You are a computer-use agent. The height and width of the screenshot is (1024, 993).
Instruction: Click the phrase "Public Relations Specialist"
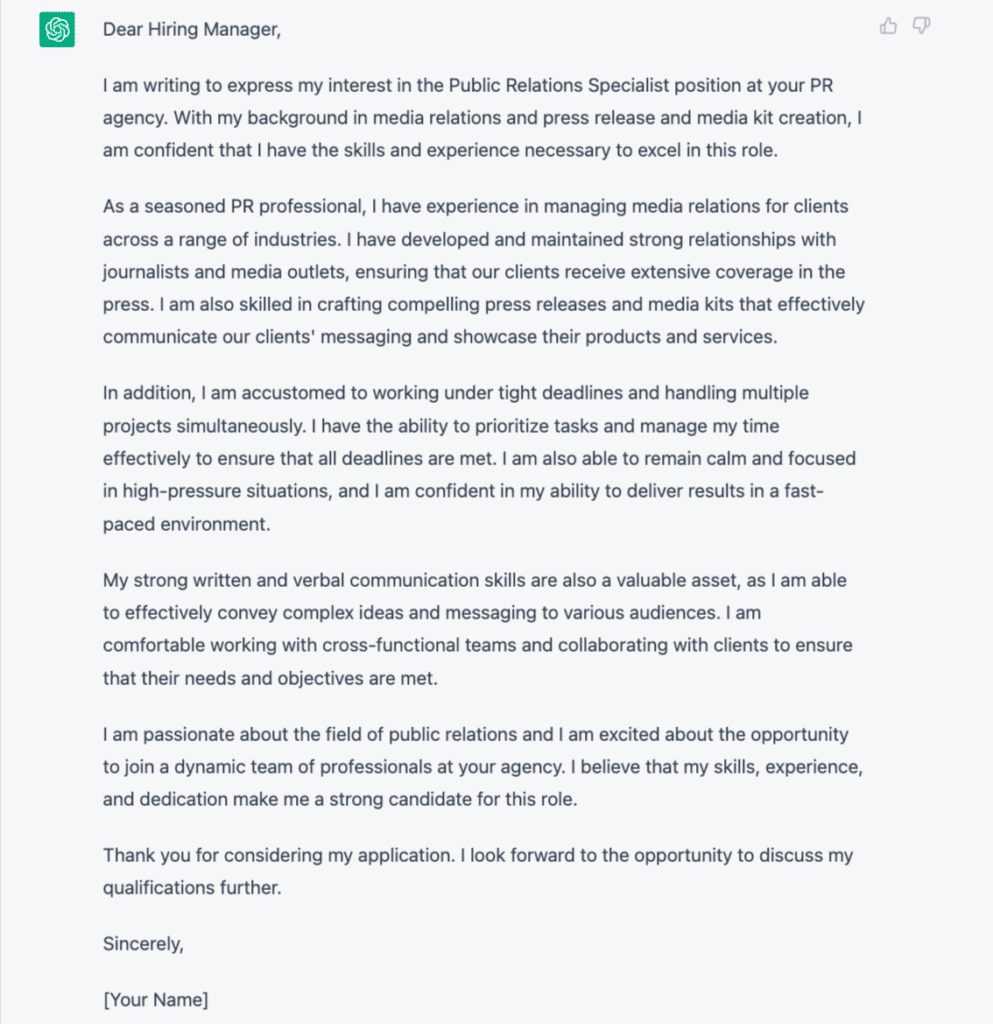(x=559, y=86)
